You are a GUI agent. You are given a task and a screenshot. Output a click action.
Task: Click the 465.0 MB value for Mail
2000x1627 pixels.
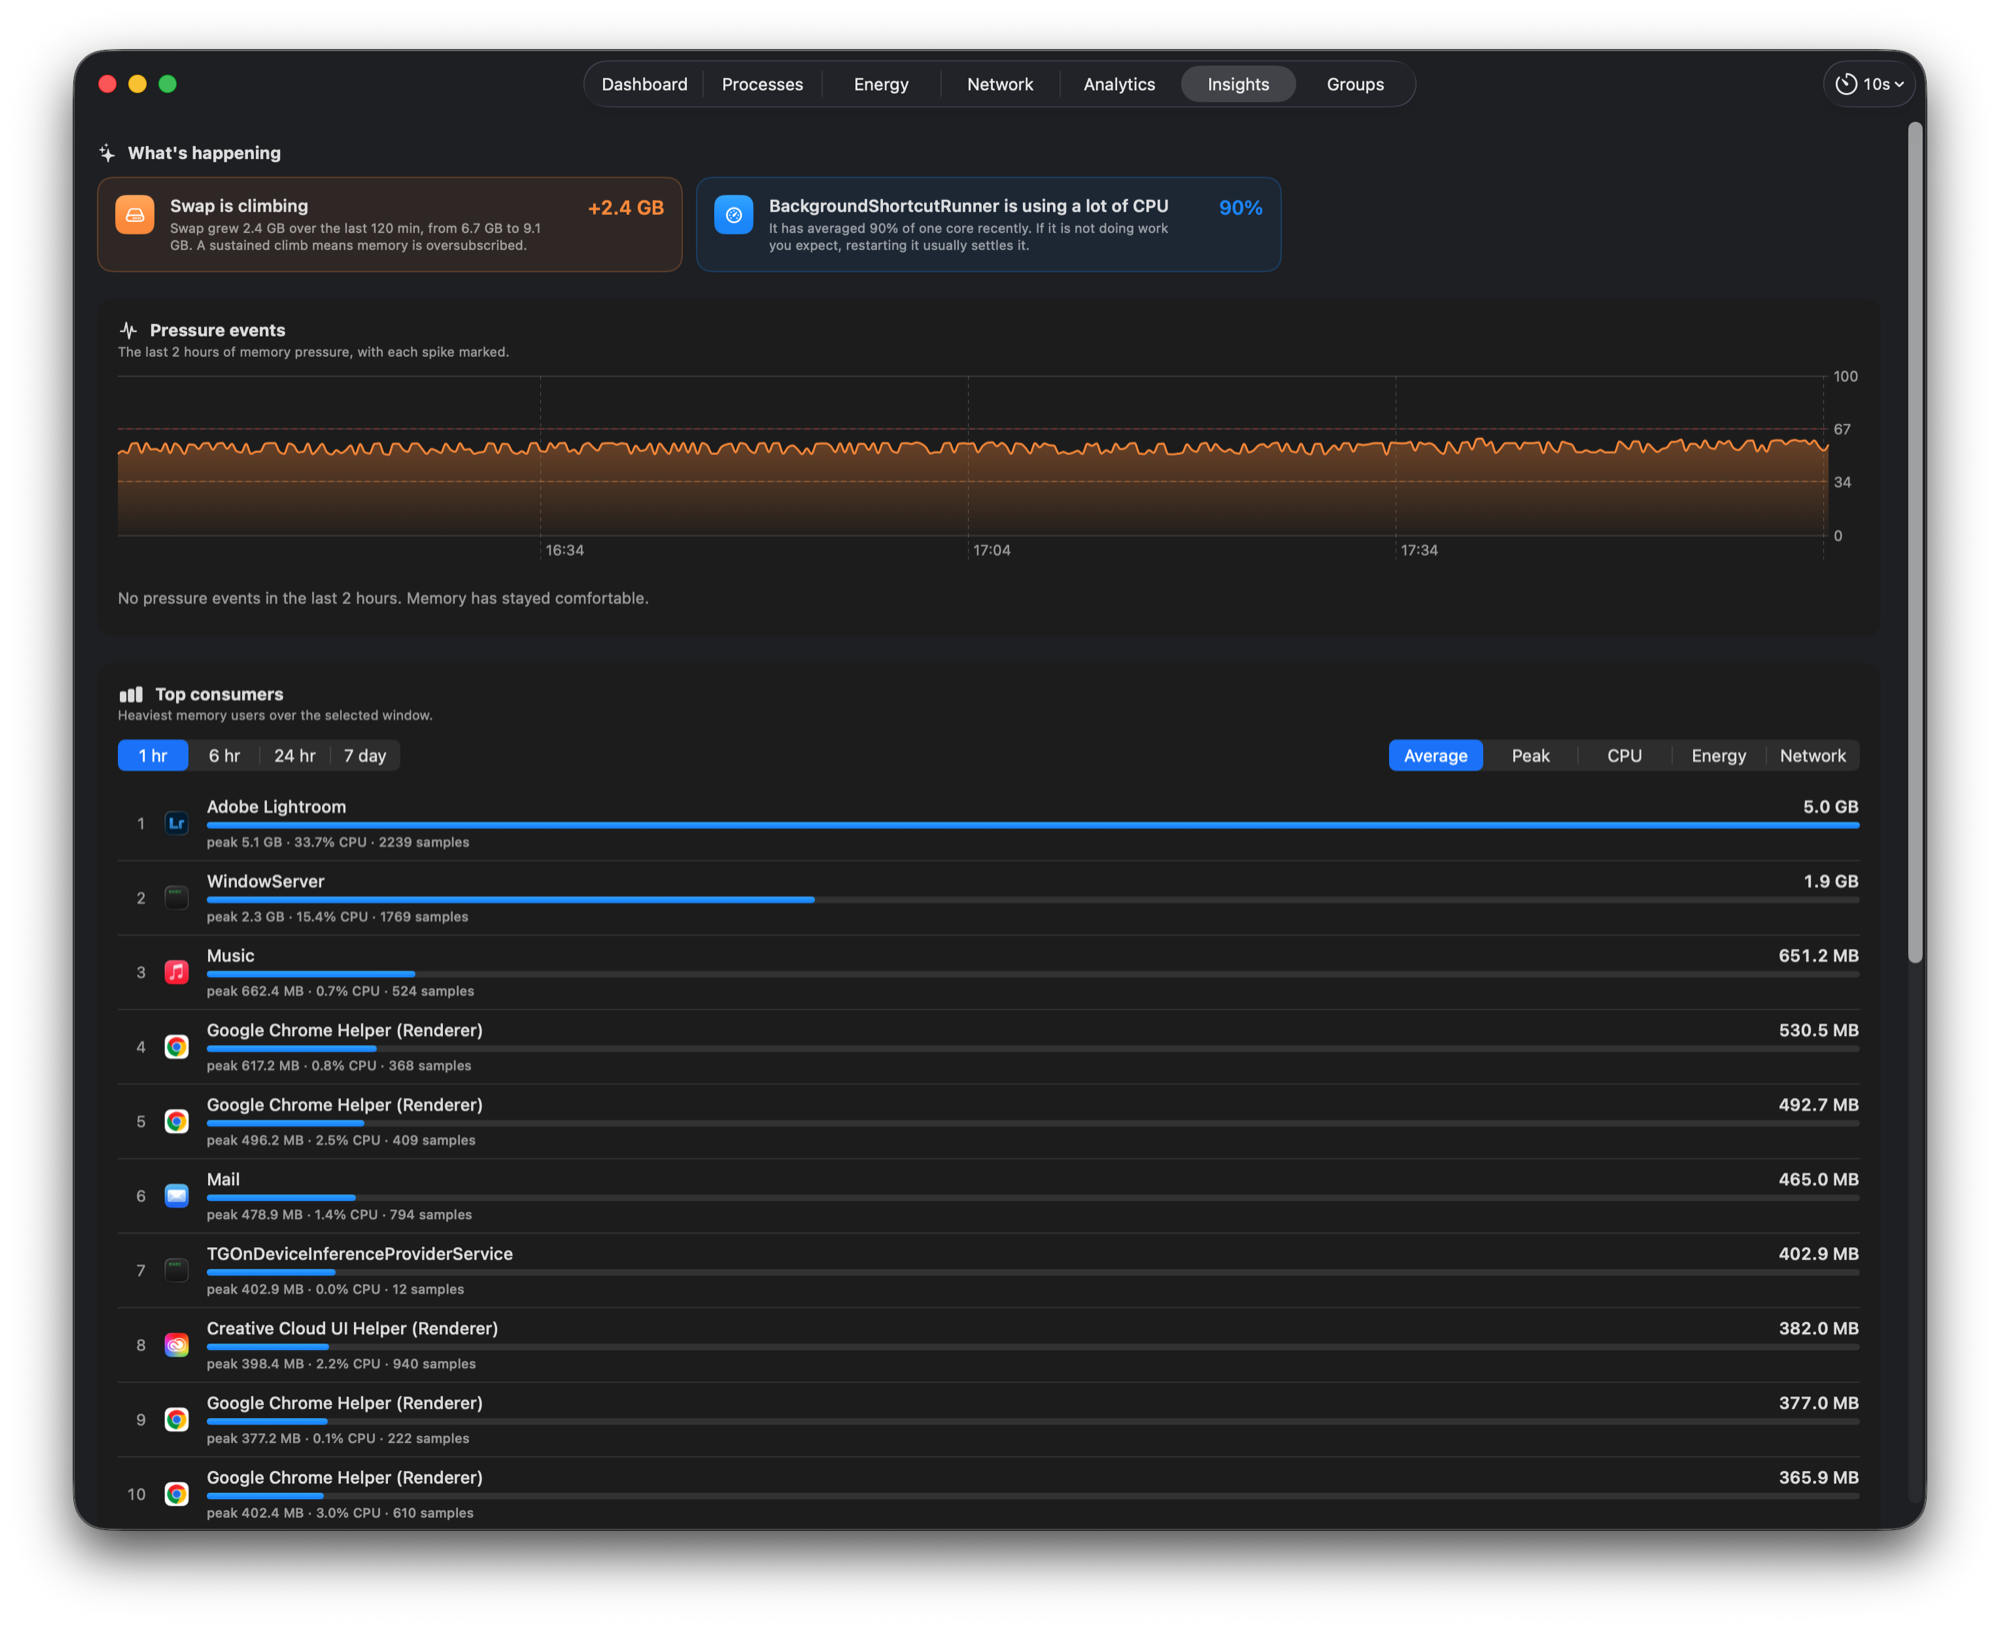coord(1818,1180)
